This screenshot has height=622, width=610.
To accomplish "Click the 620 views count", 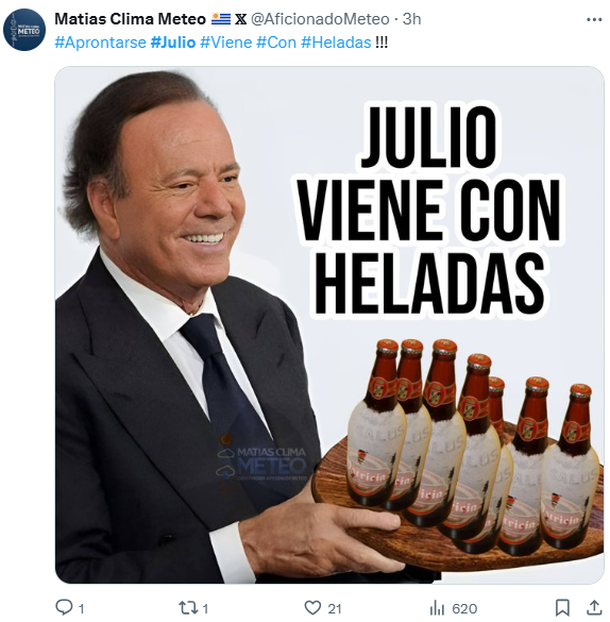I will 464,608.
